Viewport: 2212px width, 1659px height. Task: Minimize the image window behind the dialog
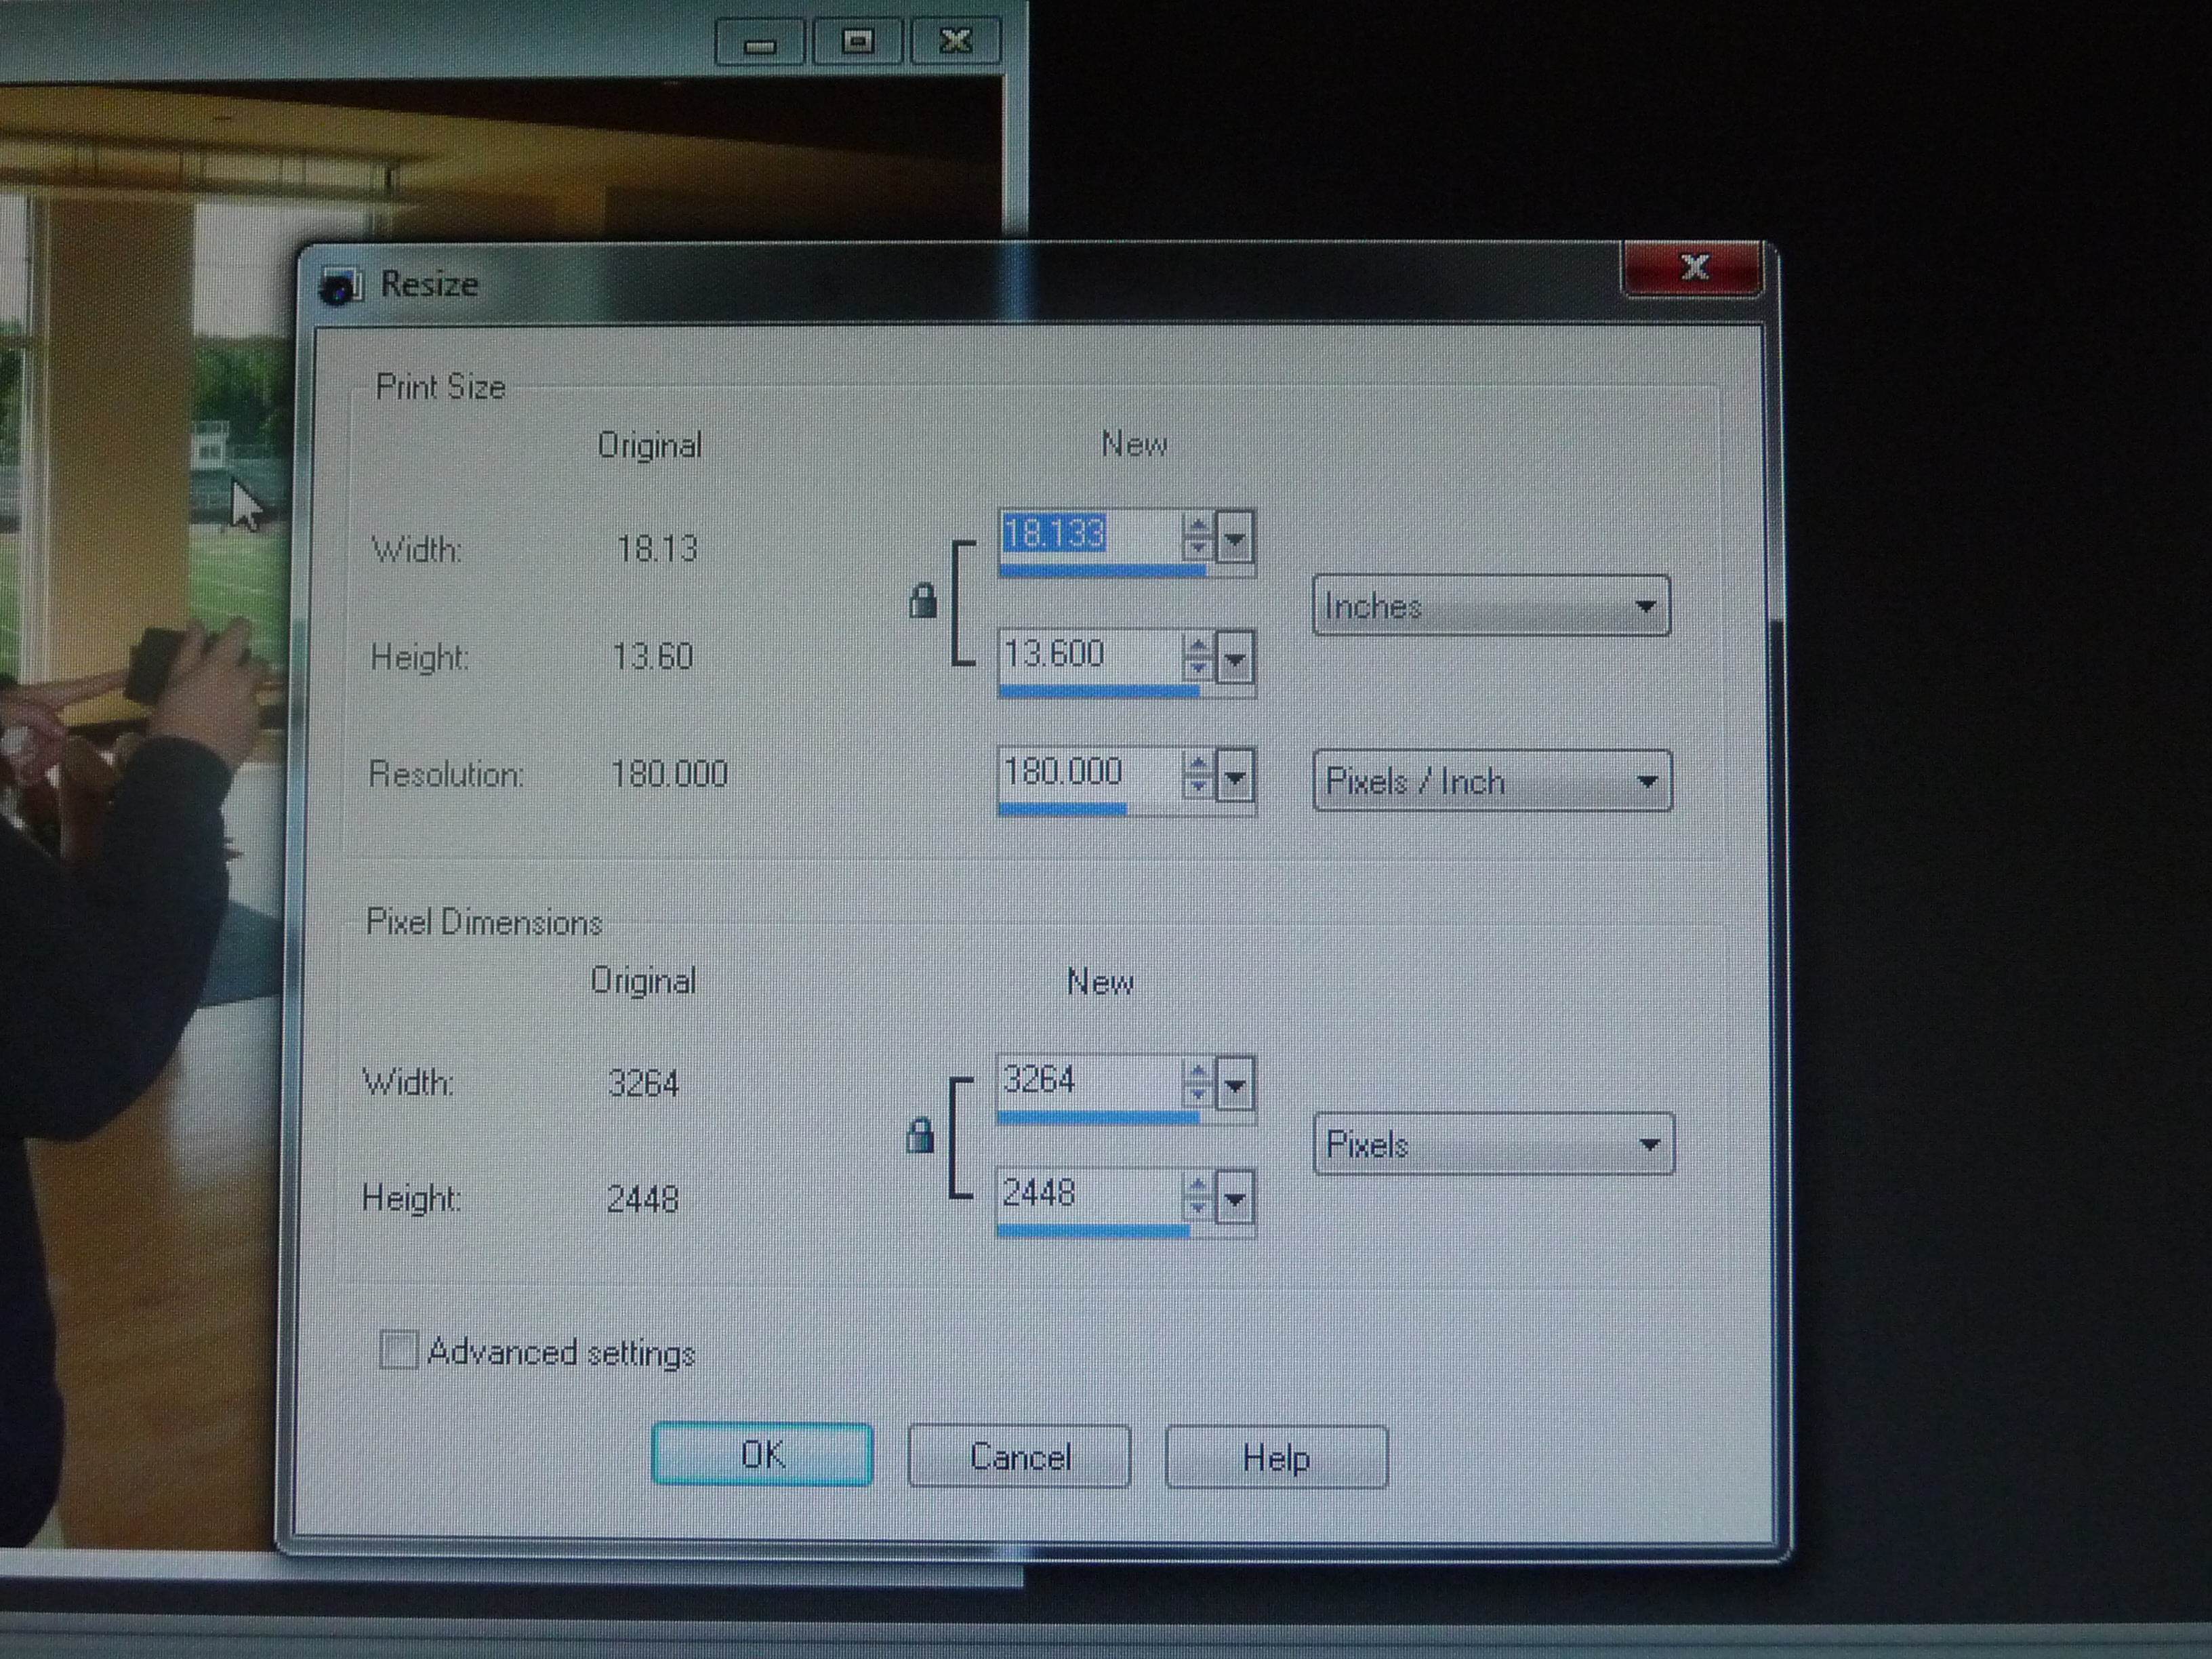760,42
